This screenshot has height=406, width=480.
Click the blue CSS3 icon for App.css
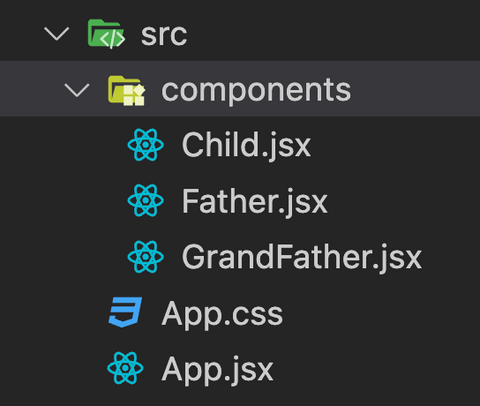[125, 312]
